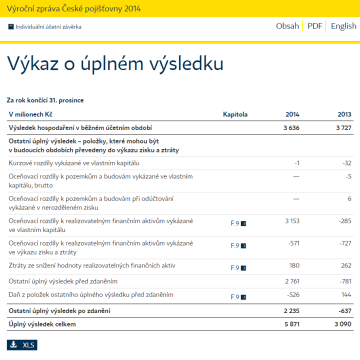Image resolution: width=360 pixels, height=360 pixels.
Task: Select the 2013 column header
Action: tap(344, 114)
